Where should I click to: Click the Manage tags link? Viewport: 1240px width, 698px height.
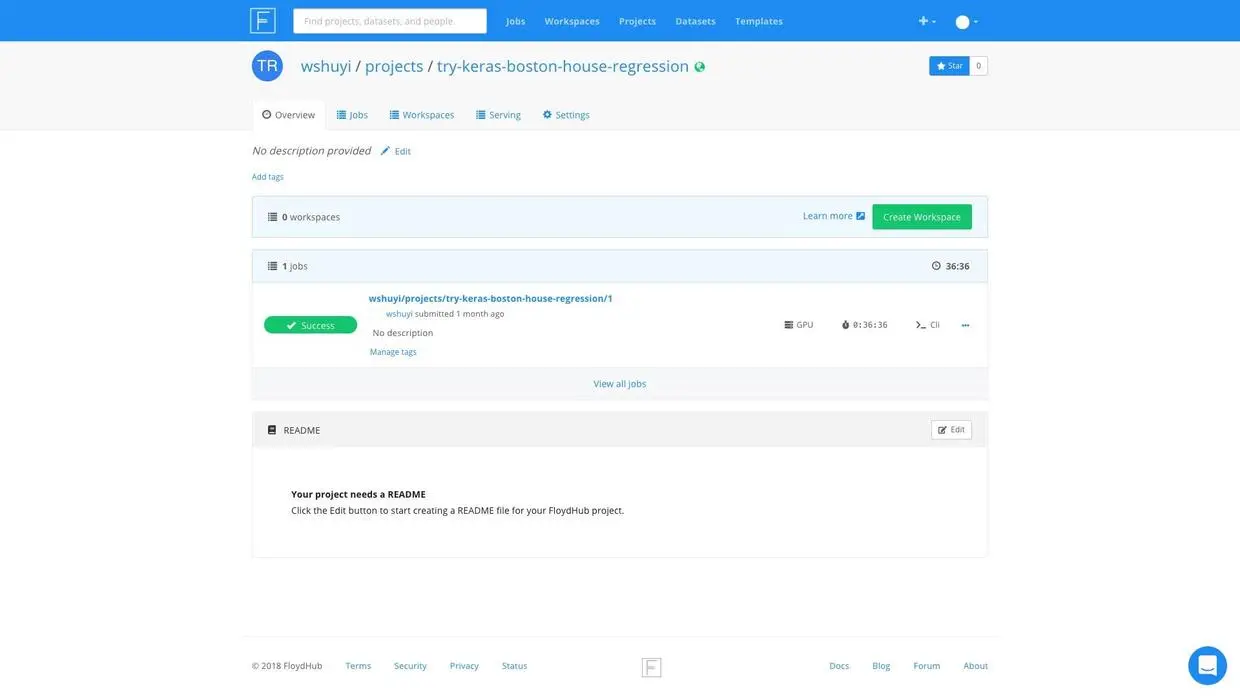click(x=393, y=352)
